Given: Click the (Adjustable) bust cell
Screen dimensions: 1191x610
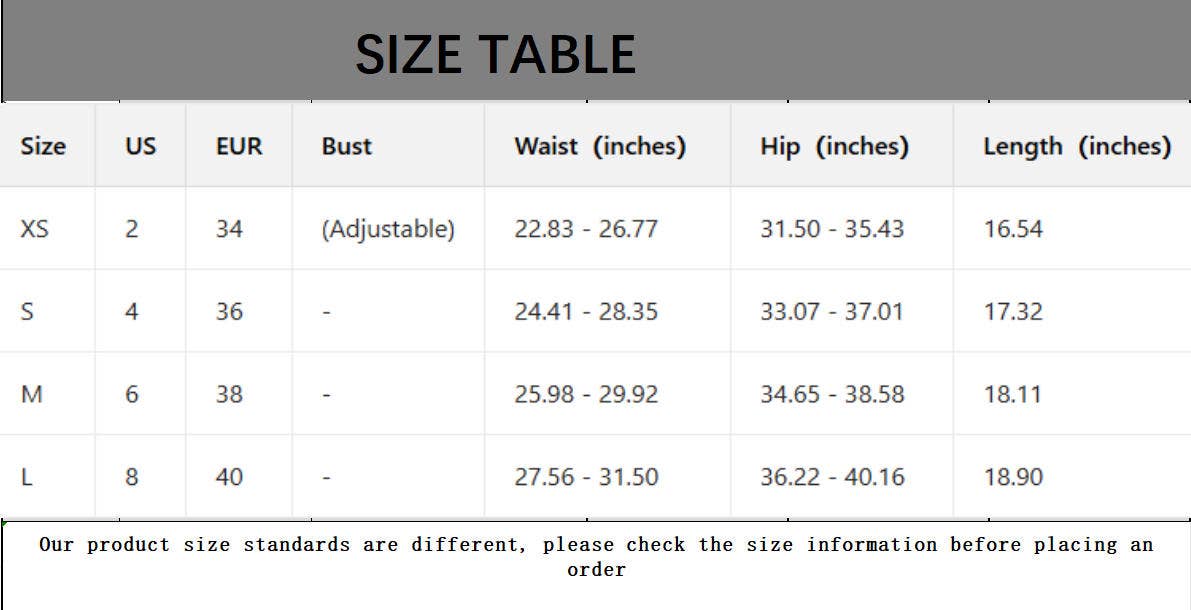Looking at the screenshot, I should 388,229.
